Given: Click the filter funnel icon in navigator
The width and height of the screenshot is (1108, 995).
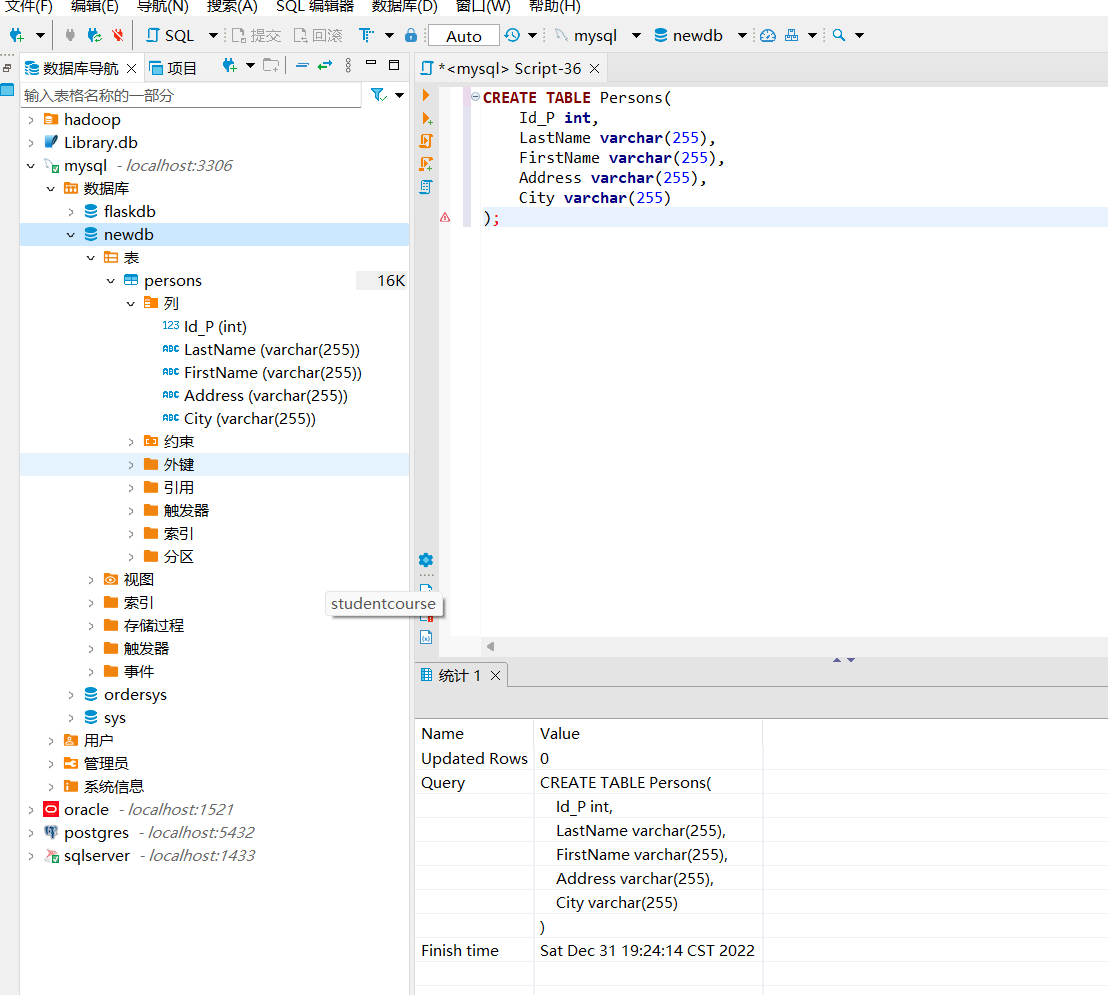Looking at the screenshot, I should pyautogui.click(x=379, y=95).
